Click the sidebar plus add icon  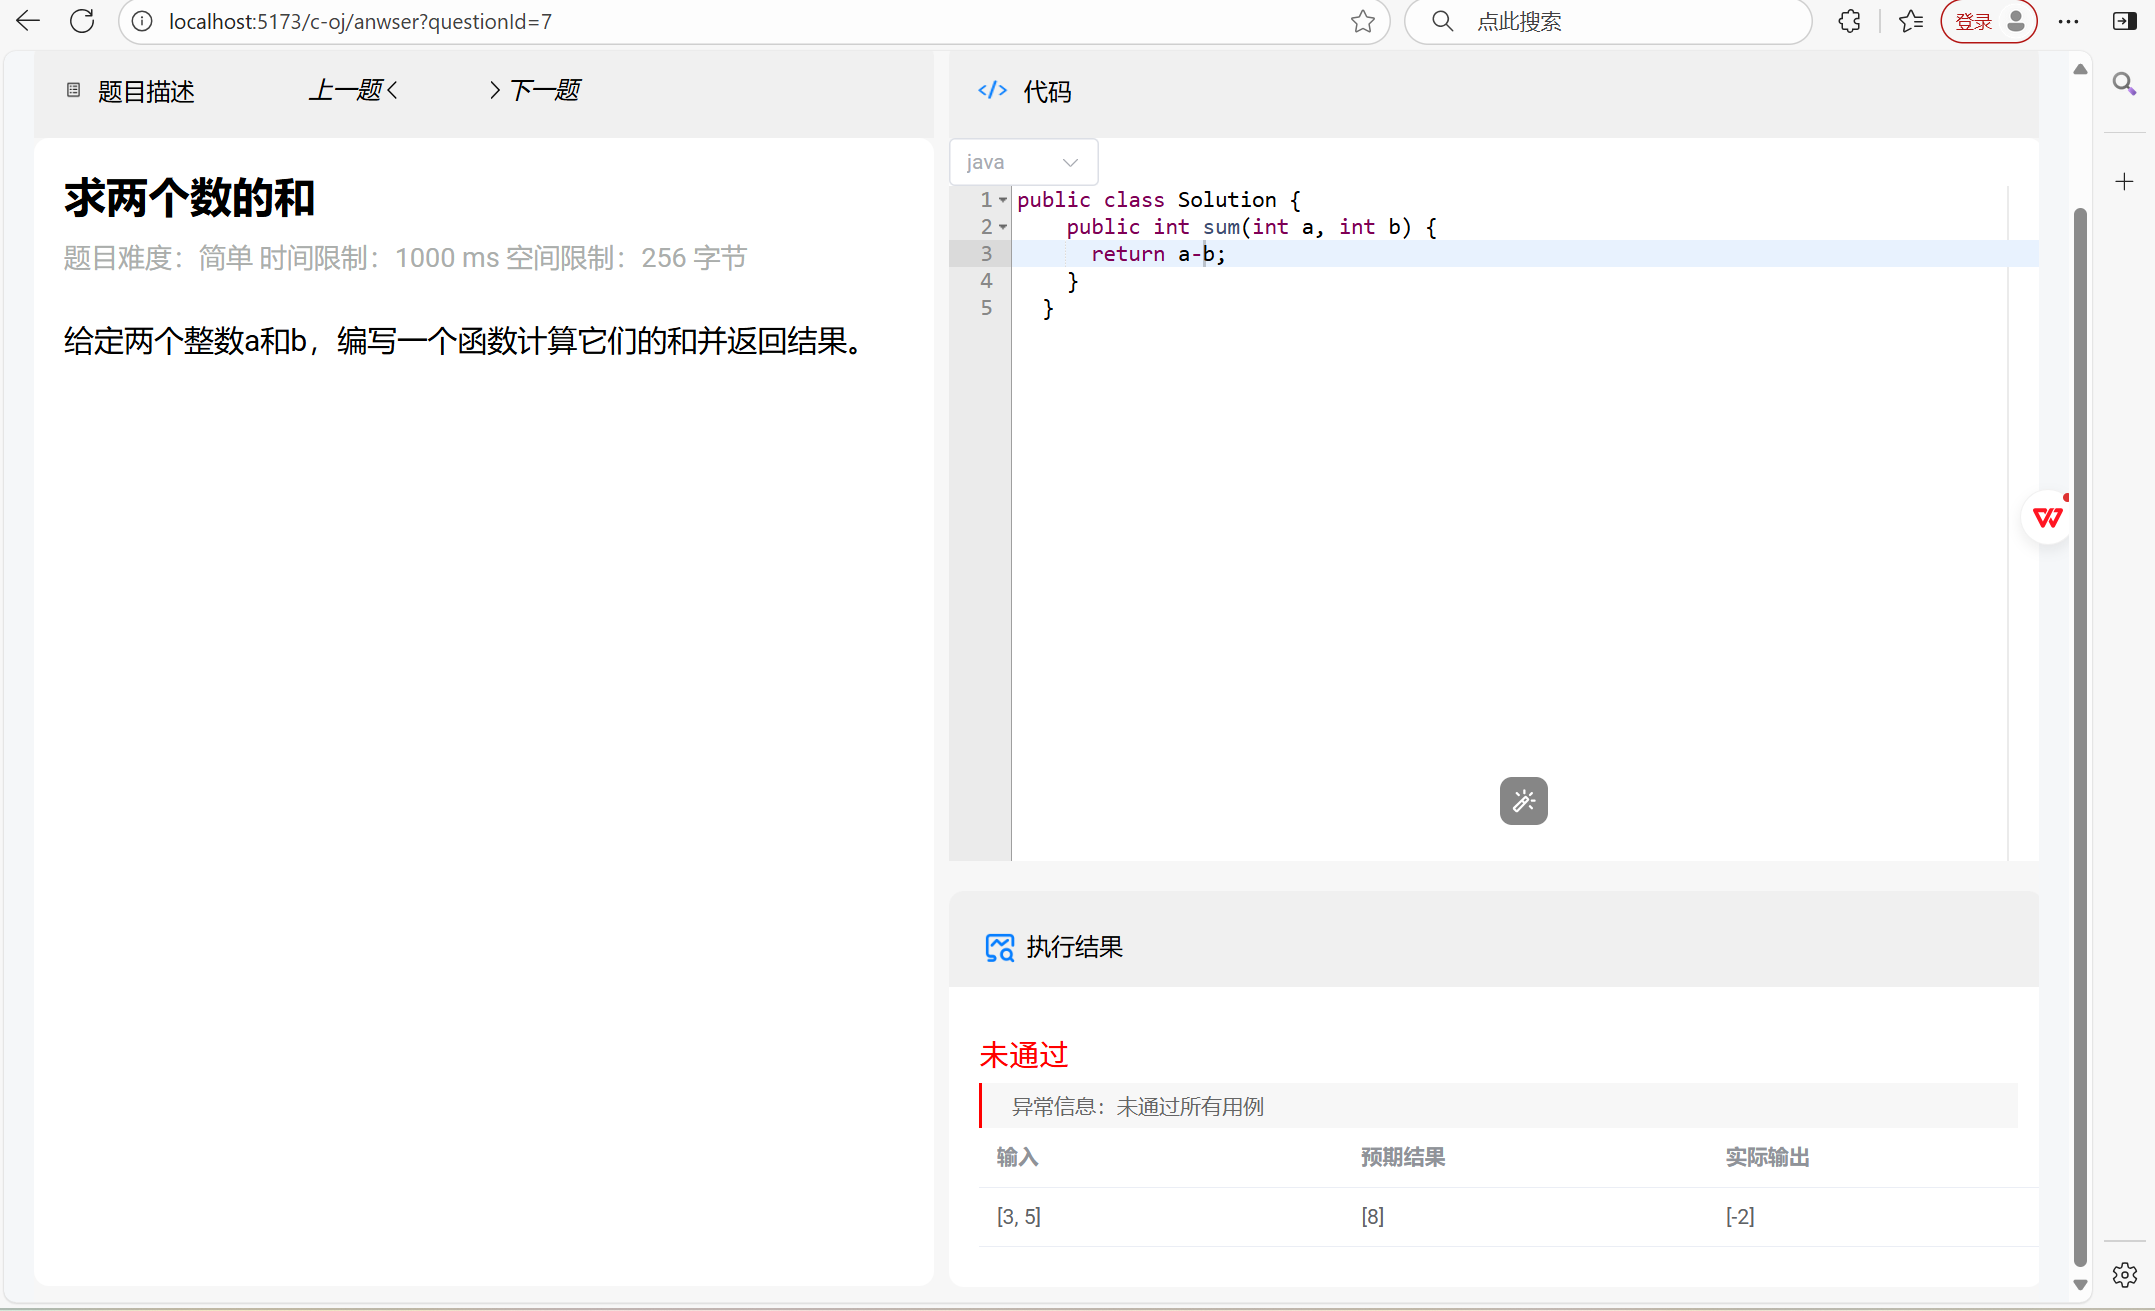coord(2124,181)
